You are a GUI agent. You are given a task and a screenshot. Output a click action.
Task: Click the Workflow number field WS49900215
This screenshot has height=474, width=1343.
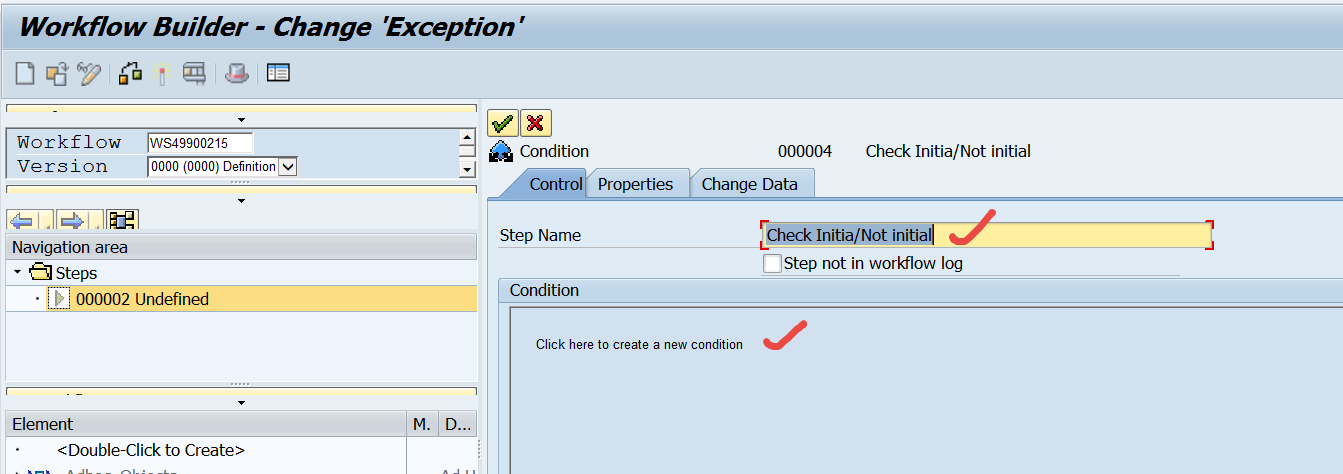(x=200, y=142)
